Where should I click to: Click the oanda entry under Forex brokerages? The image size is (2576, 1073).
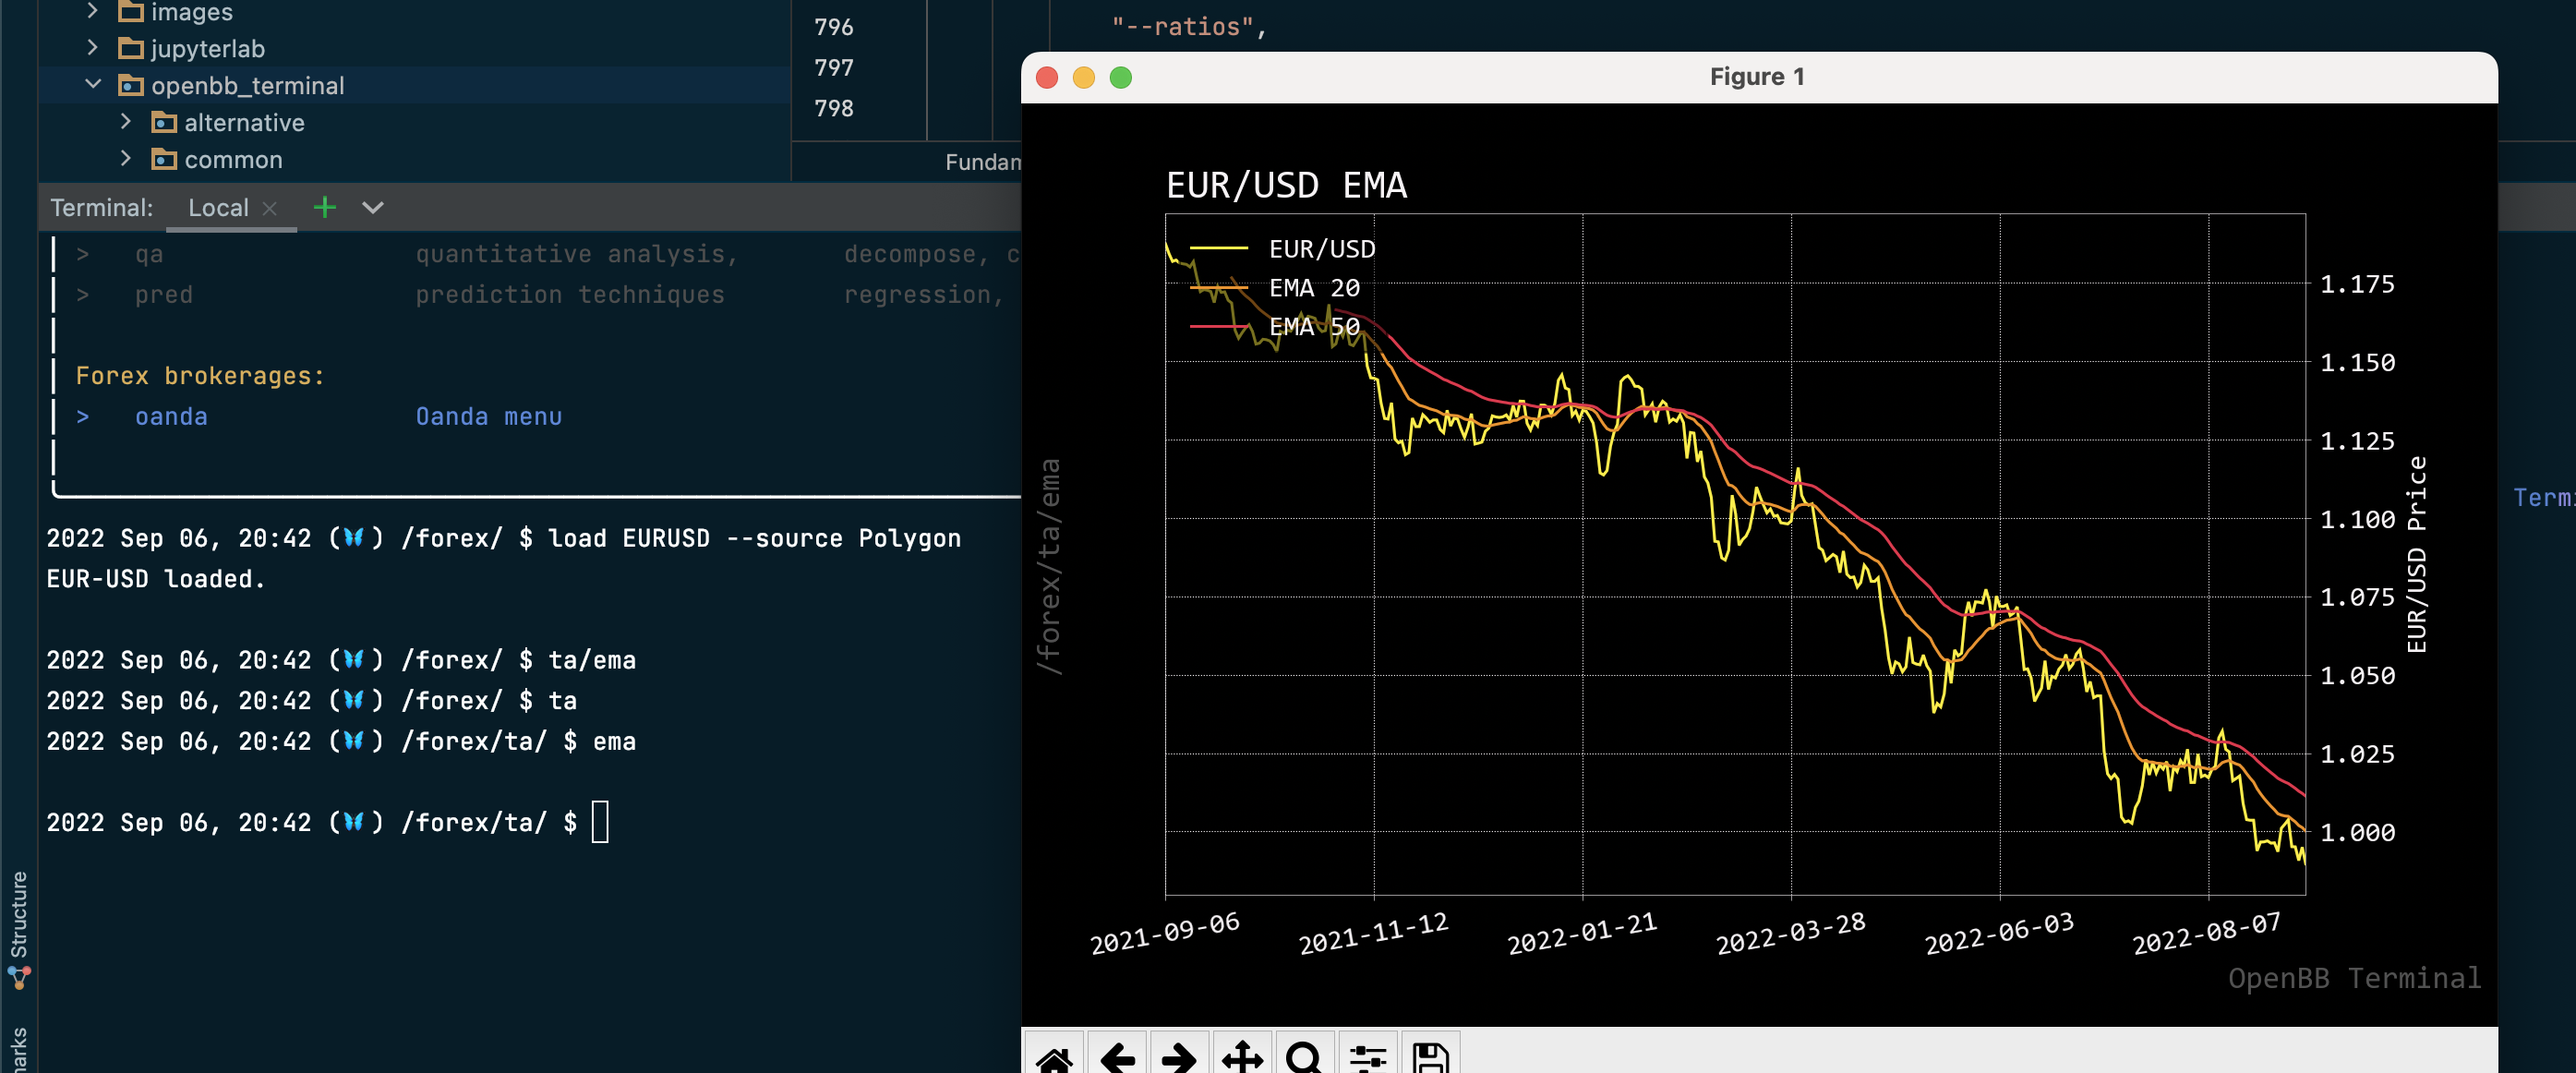[x=170, y=416]
